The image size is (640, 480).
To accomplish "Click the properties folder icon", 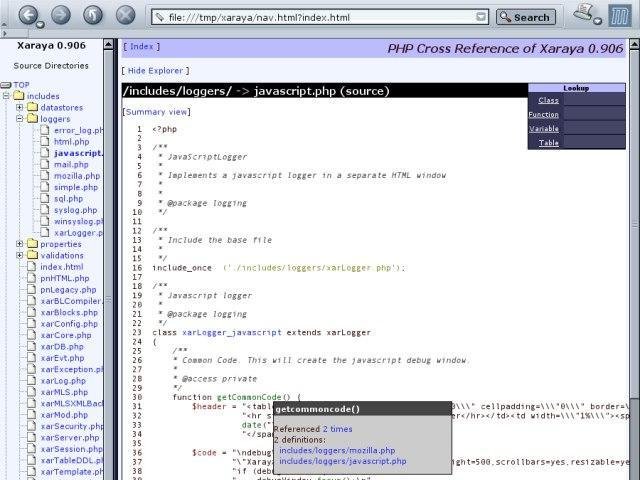I will (x=32, y=244).
